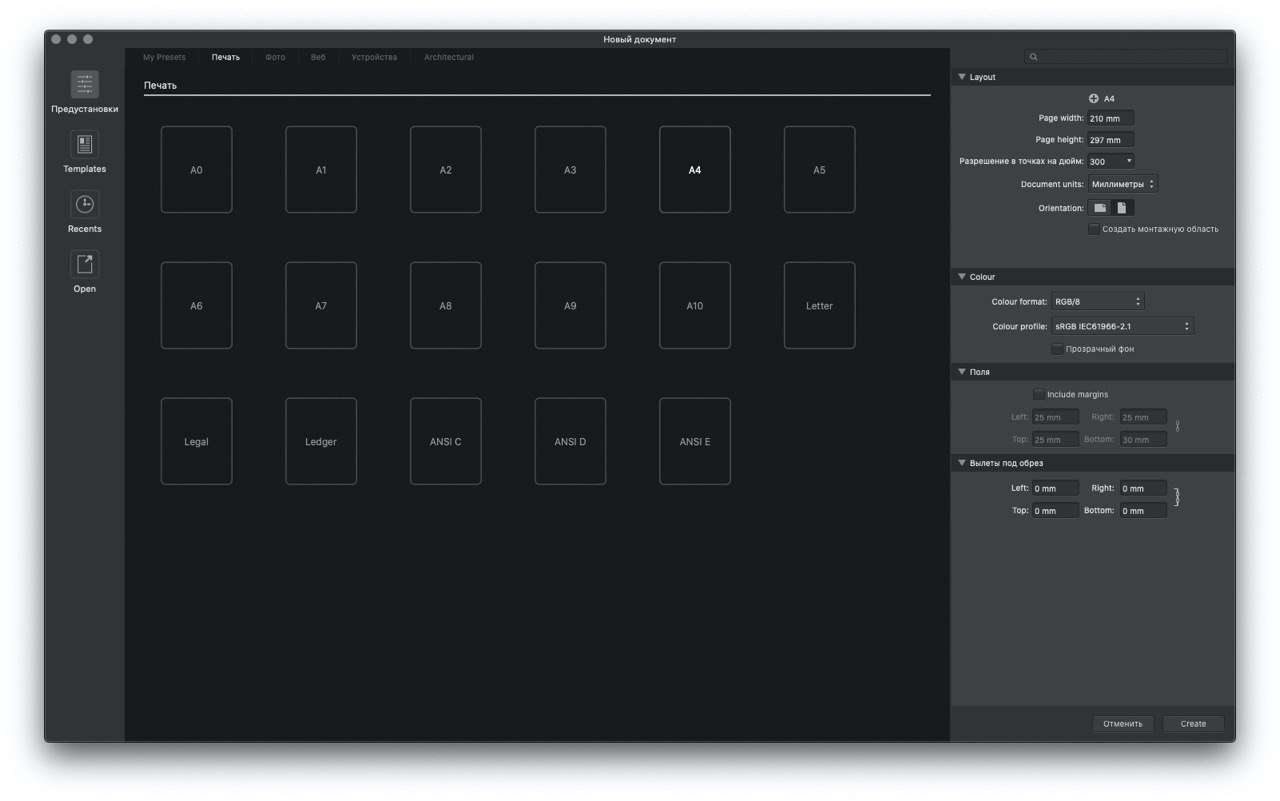Image resolution: width=1280 pixels, height=801 pixels.
Task: Choose the ANSI C page preset
Action: click(446, 441)
